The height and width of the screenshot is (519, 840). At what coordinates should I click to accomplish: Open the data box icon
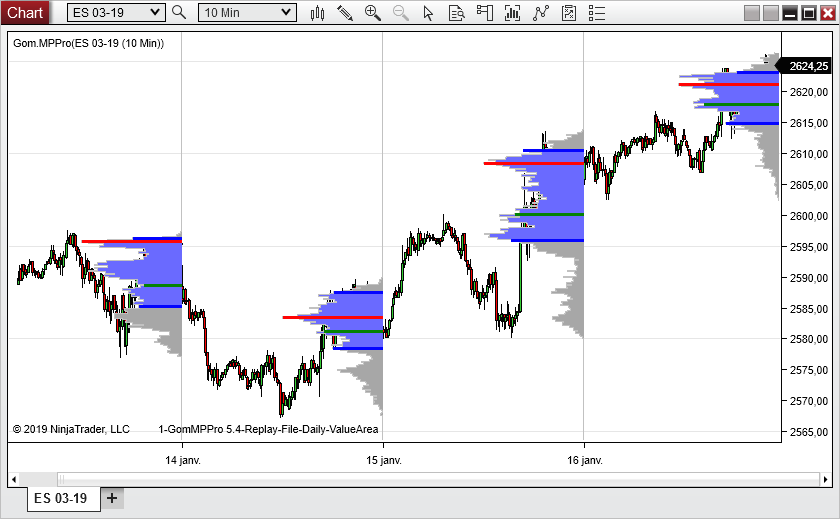pos(456,13)
